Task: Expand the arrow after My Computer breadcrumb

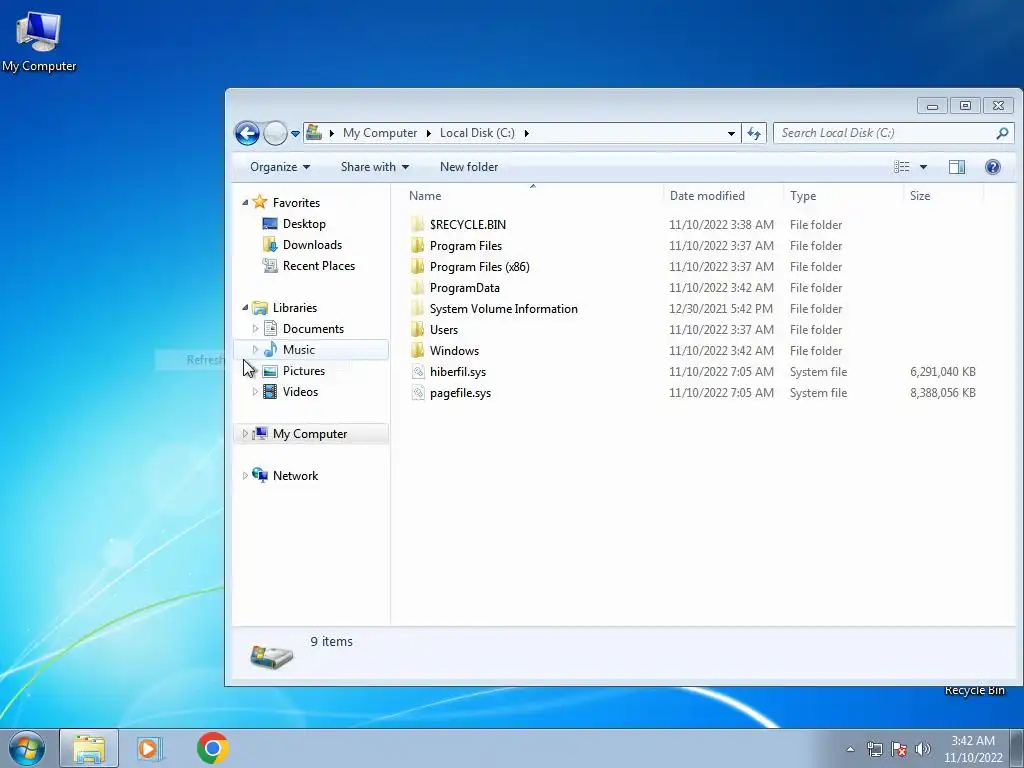Action: tap(428, 133)
